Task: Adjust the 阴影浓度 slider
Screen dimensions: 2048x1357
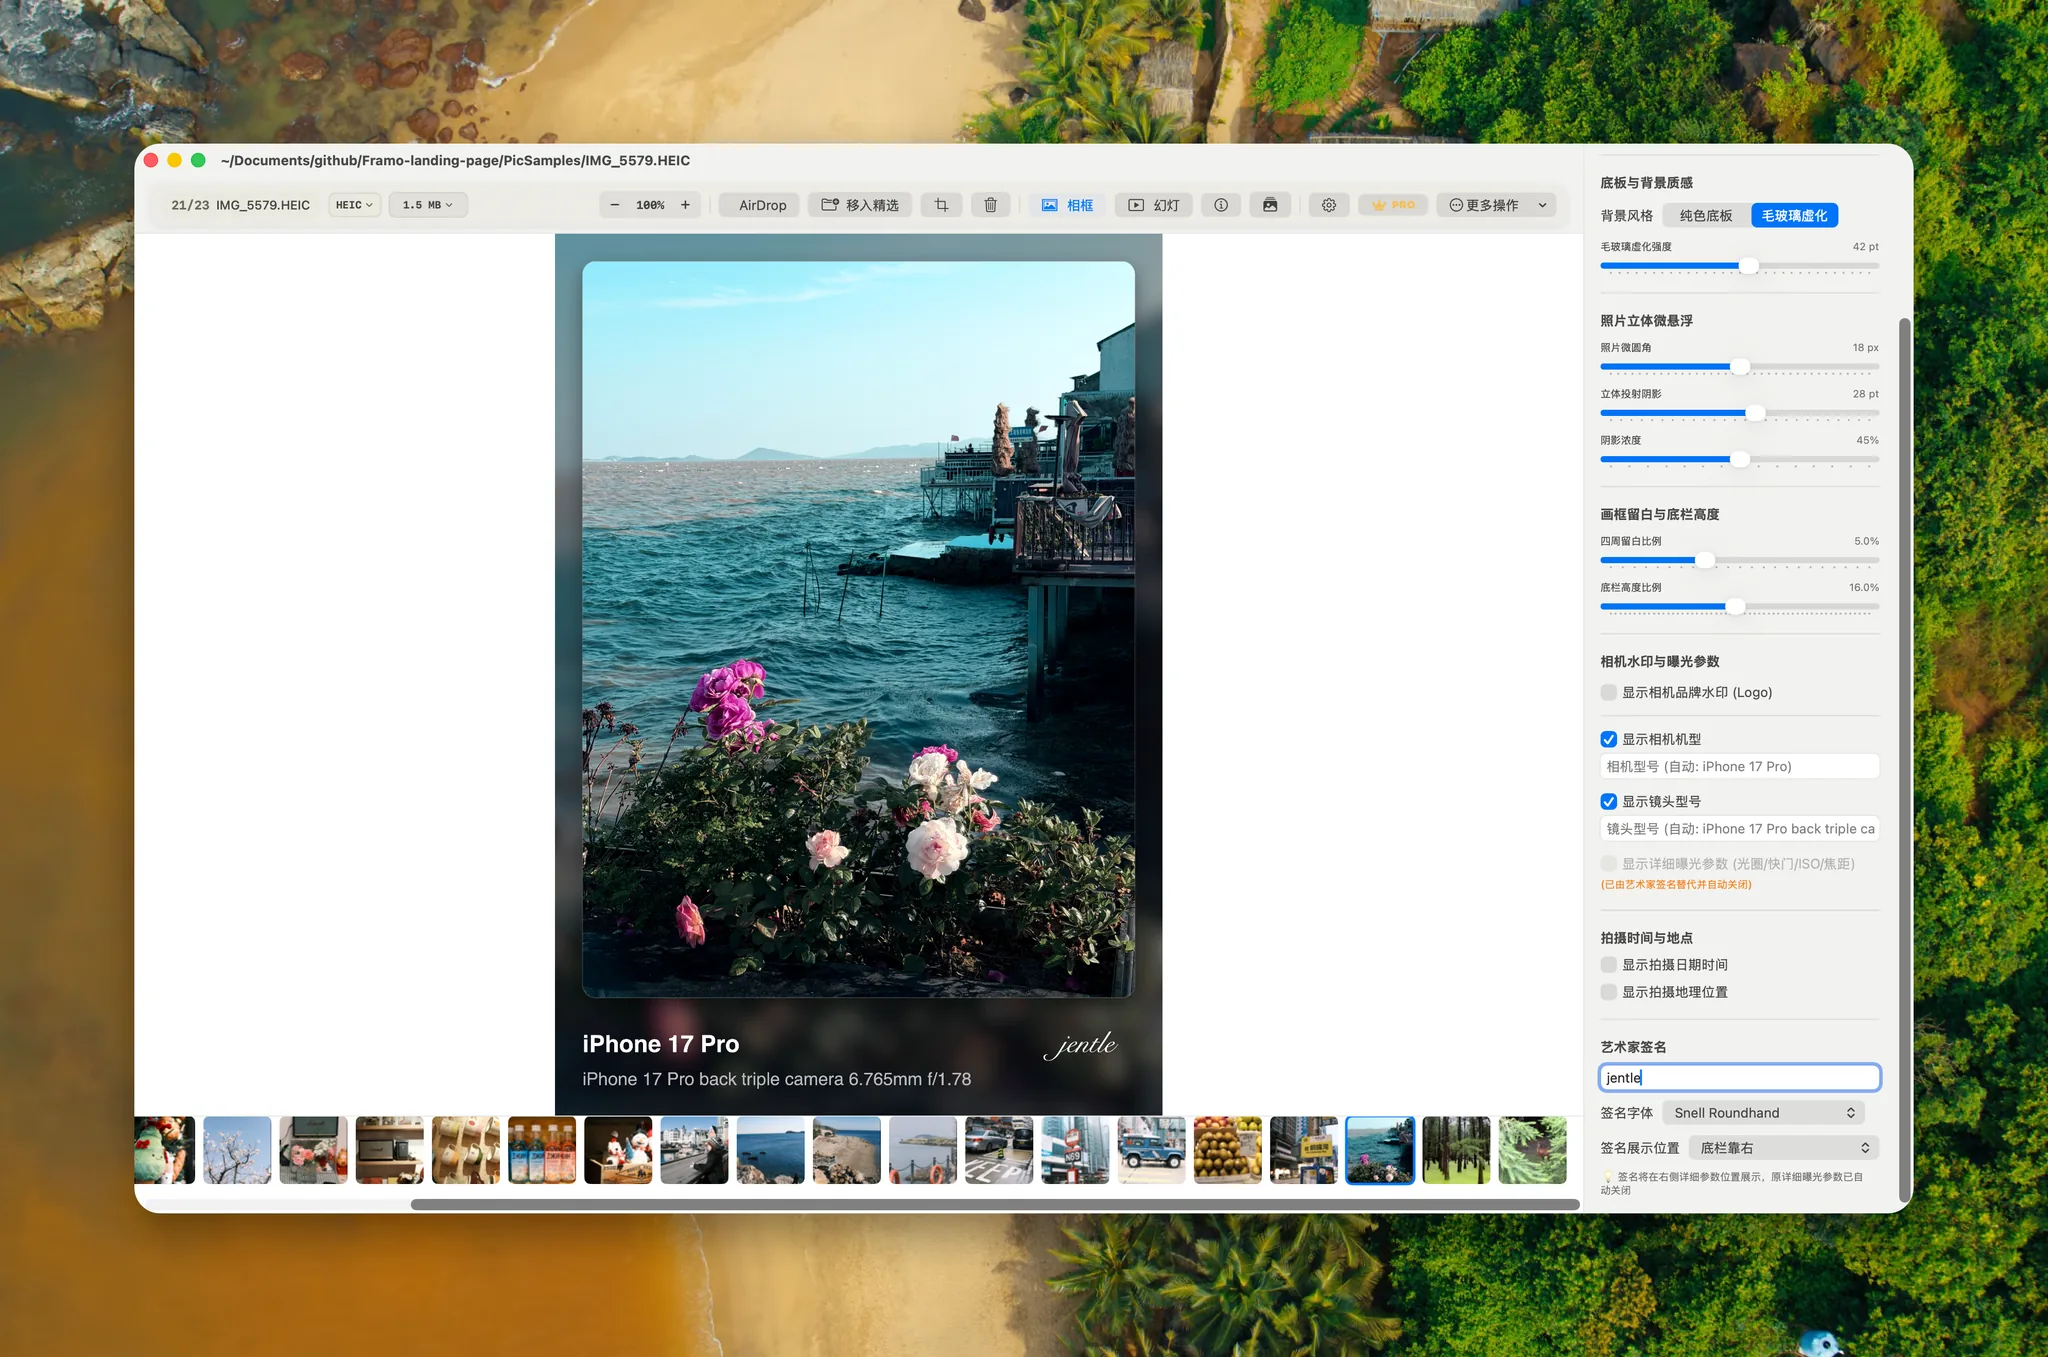Action: 1740,460
